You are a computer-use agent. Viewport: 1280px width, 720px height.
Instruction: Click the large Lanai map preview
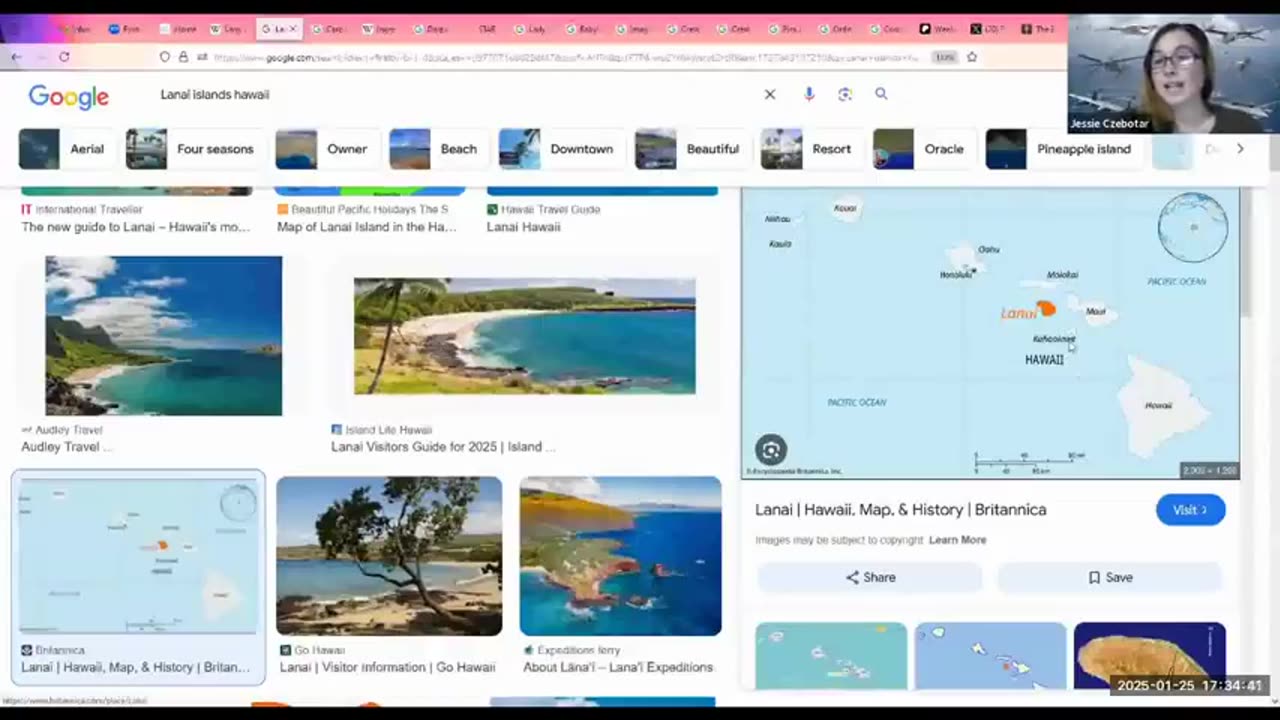click(x=990, y=333)
